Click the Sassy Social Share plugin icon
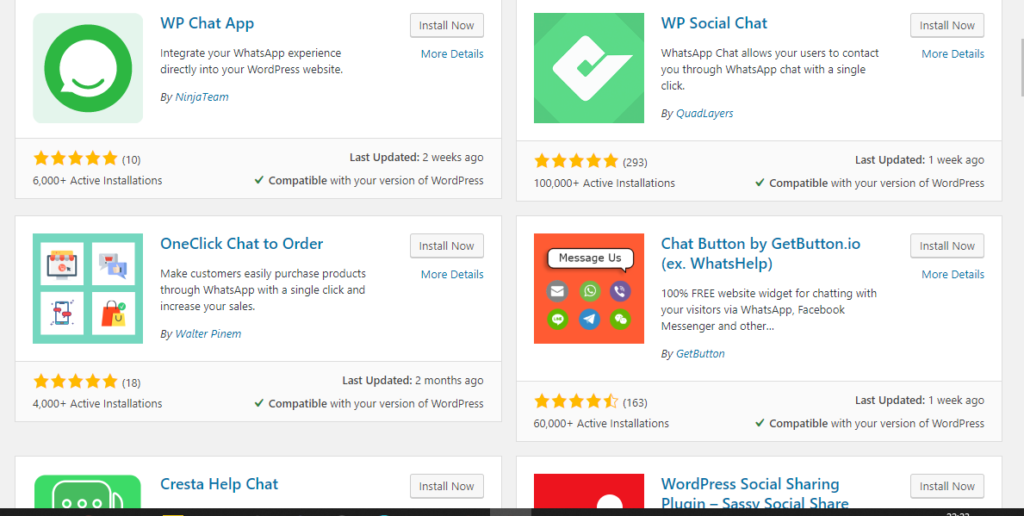The image size is (1024, 516). pos(588,493)
